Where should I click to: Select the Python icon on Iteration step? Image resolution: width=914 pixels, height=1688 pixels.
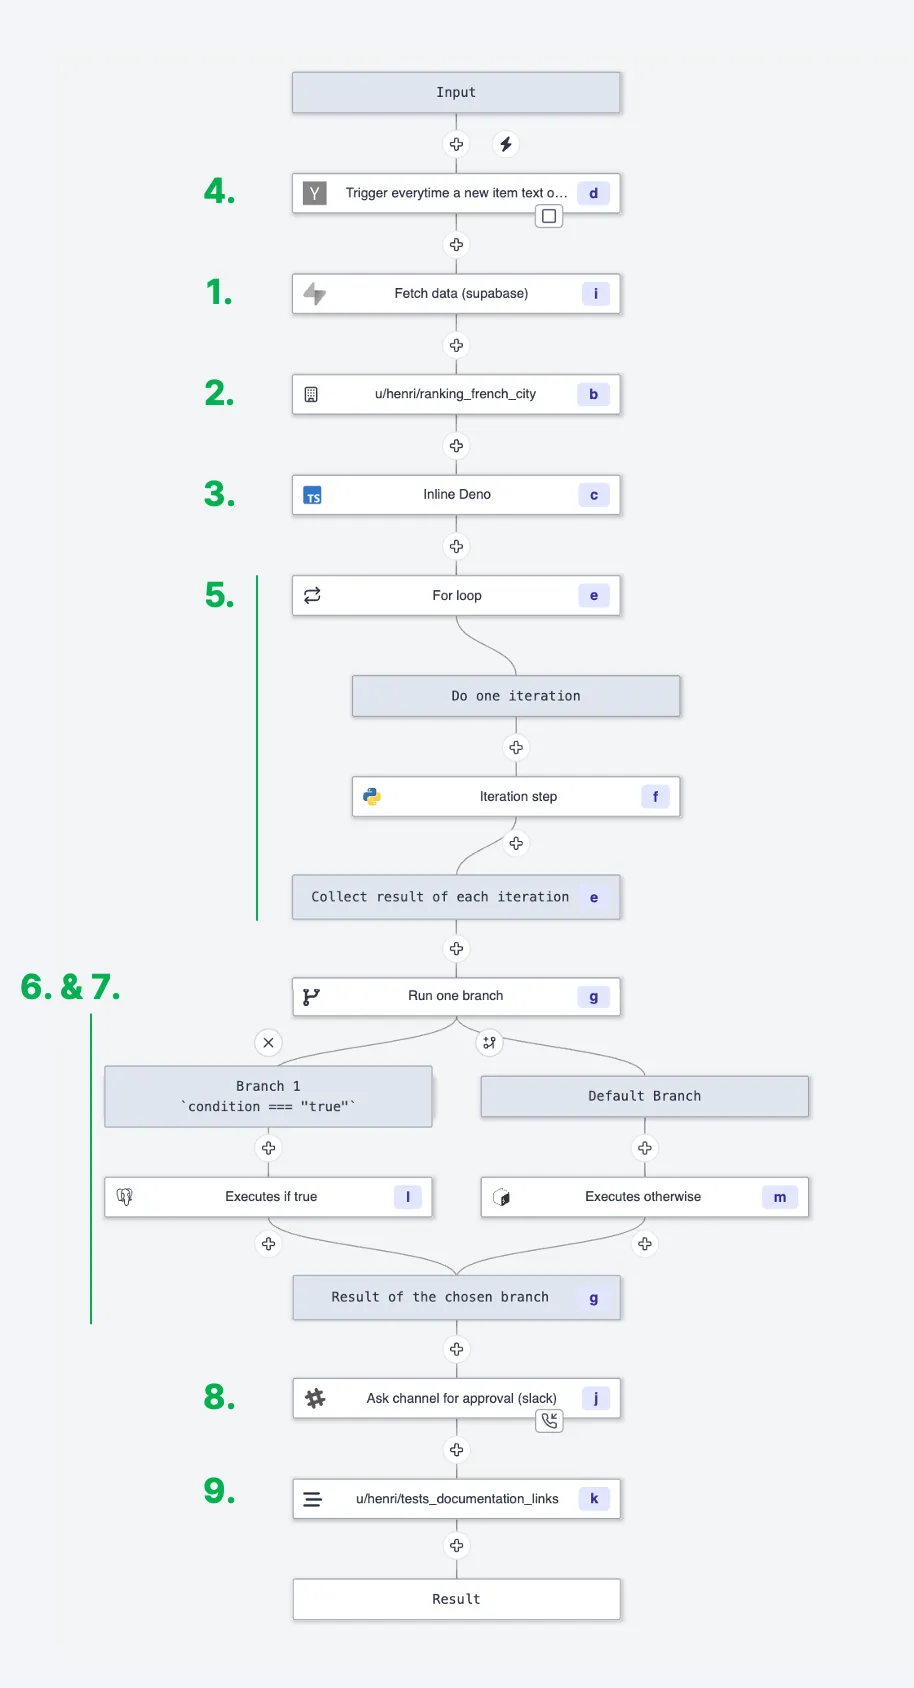pos(372,796)
